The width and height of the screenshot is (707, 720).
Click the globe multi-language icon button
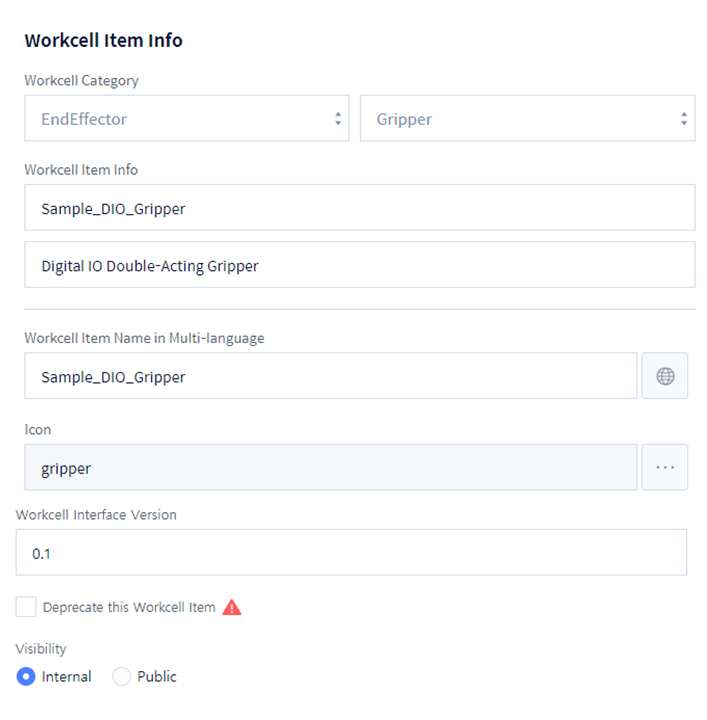tap(665, 376)
